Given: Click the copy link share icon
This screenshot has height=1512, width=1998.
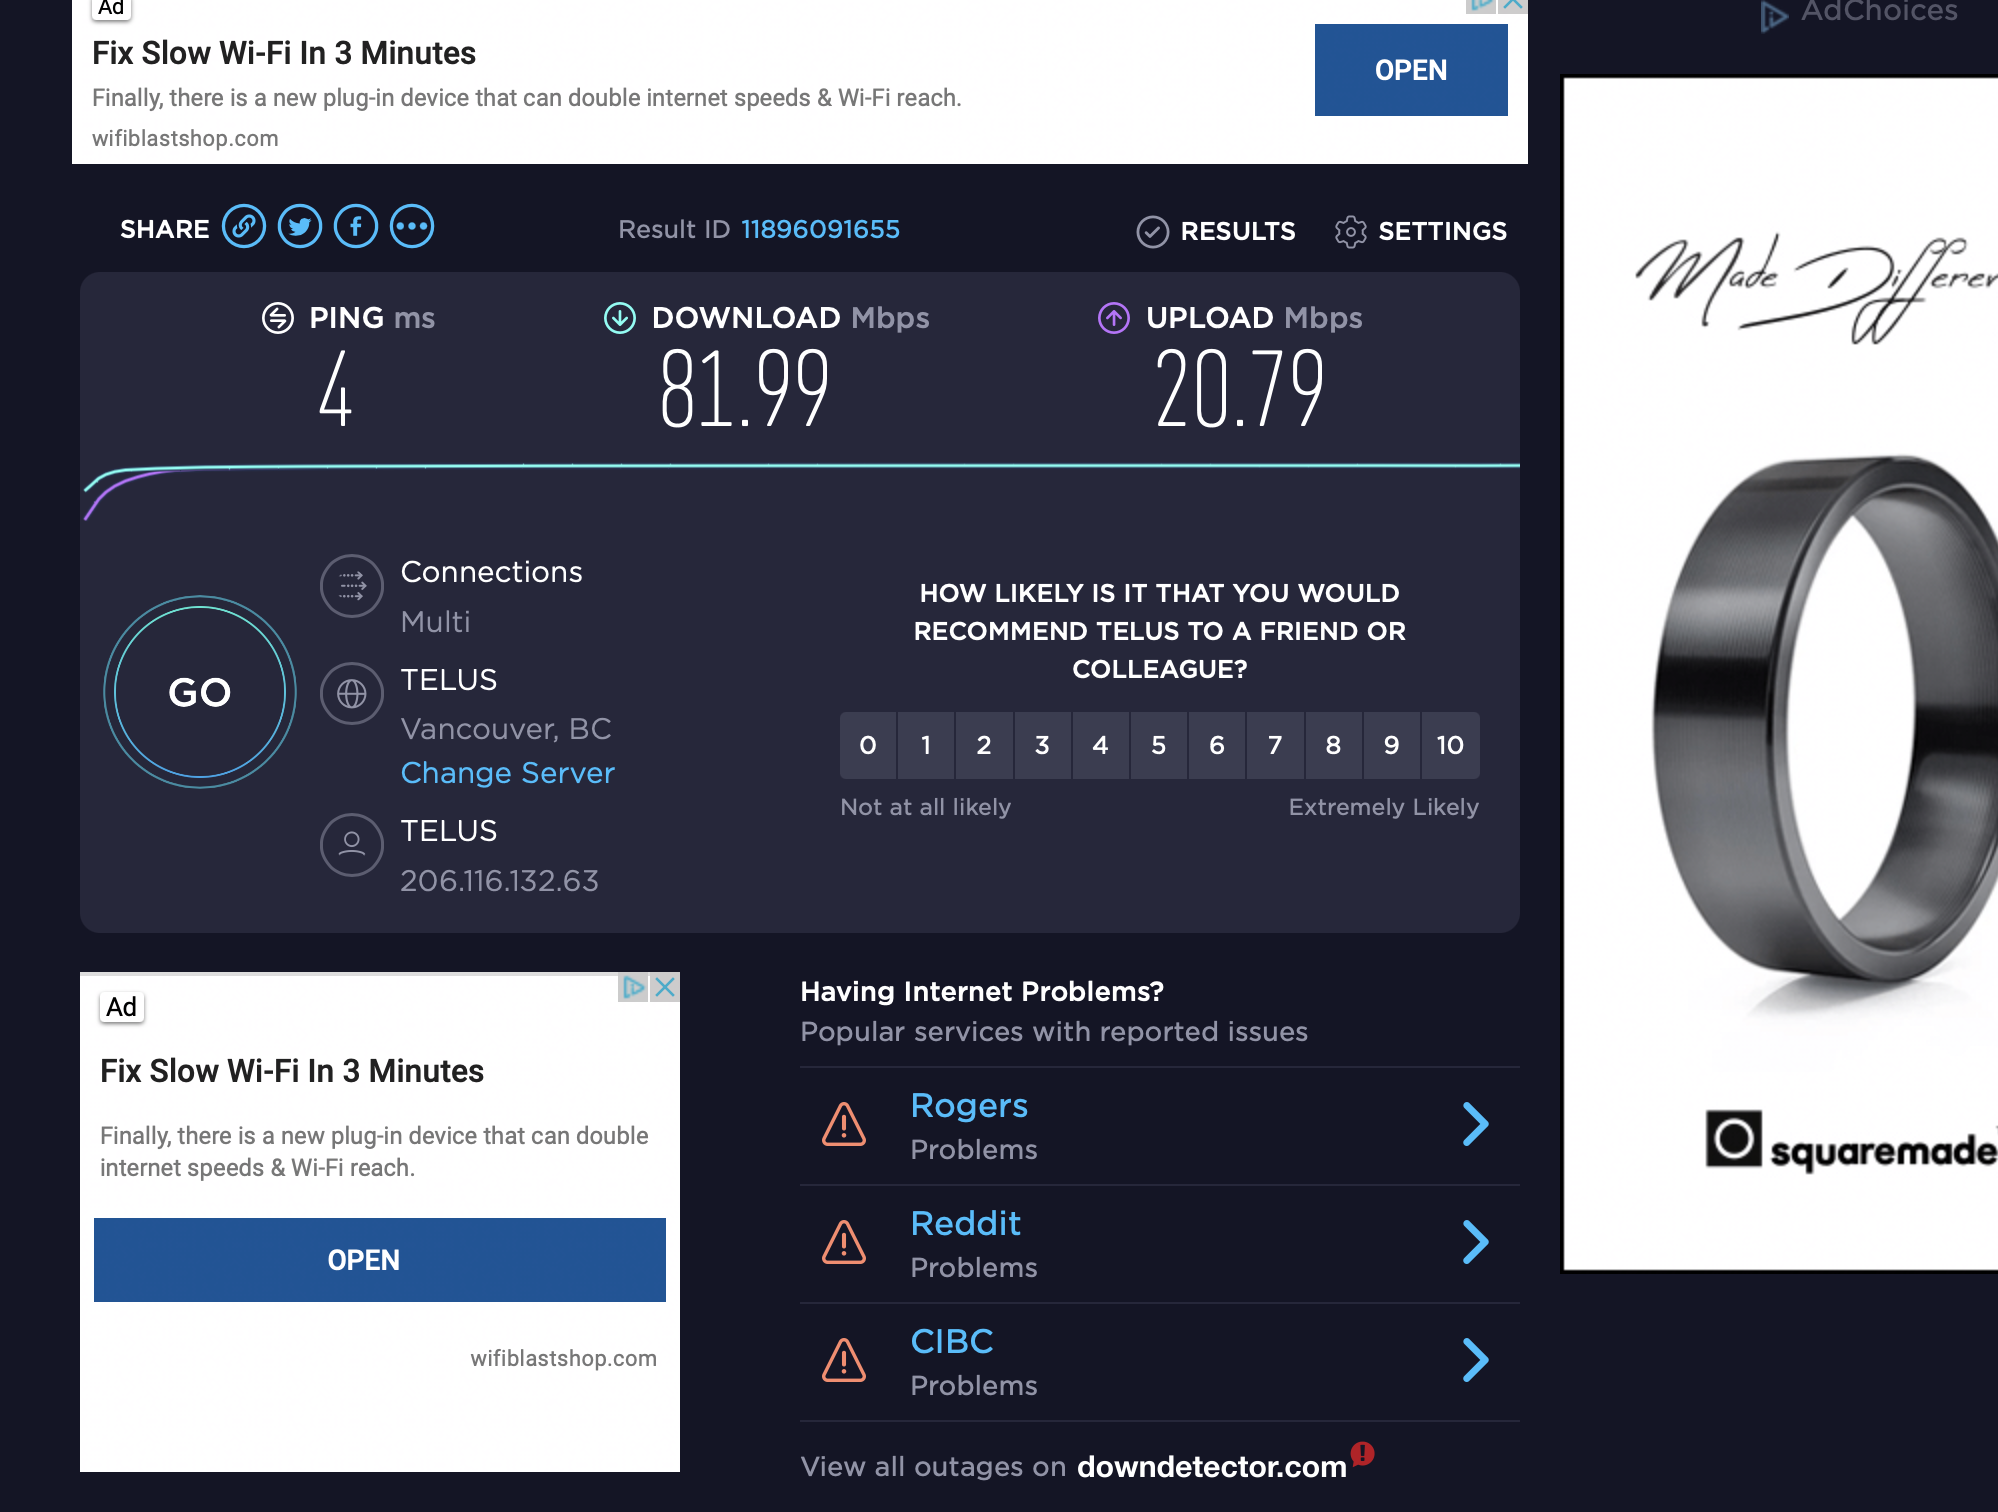Looking at the screenshot, I should [x=244, y=227].
